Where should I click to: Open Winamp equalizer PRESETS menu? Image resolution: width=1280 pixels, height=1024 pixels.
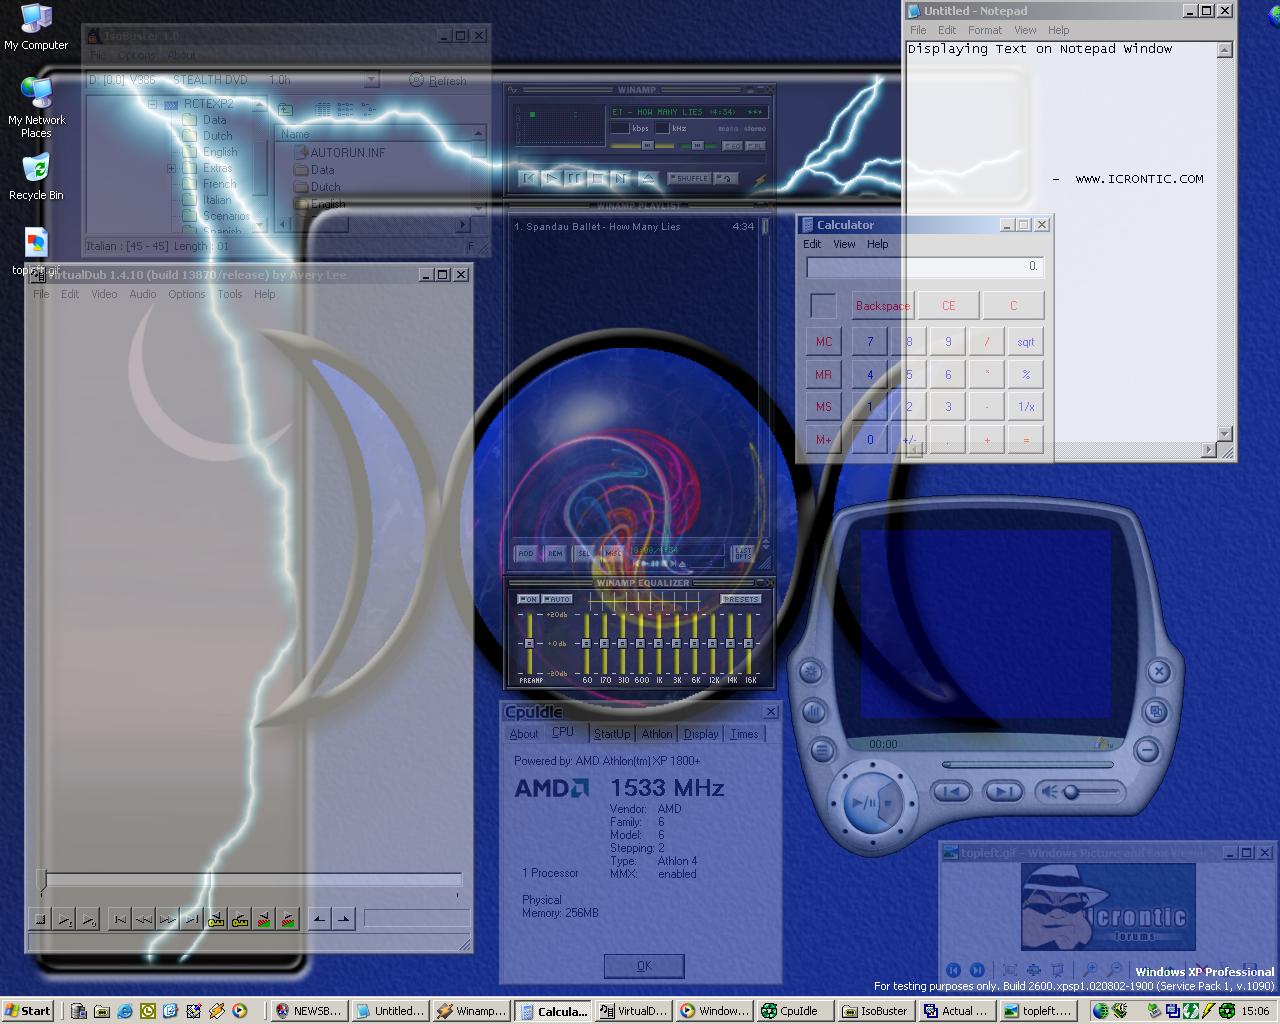click(x=741, y=599)
